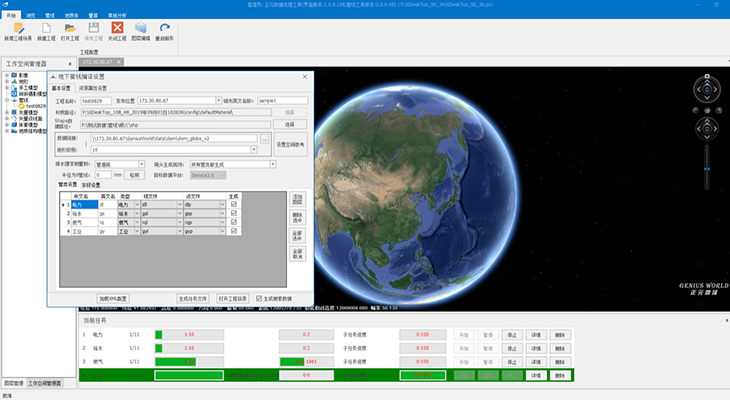Image resolution: width=730 pixels, height=400 pixels.
Task: Switch to the 资源属性设置 tab
Action: (x=95, y=88)
